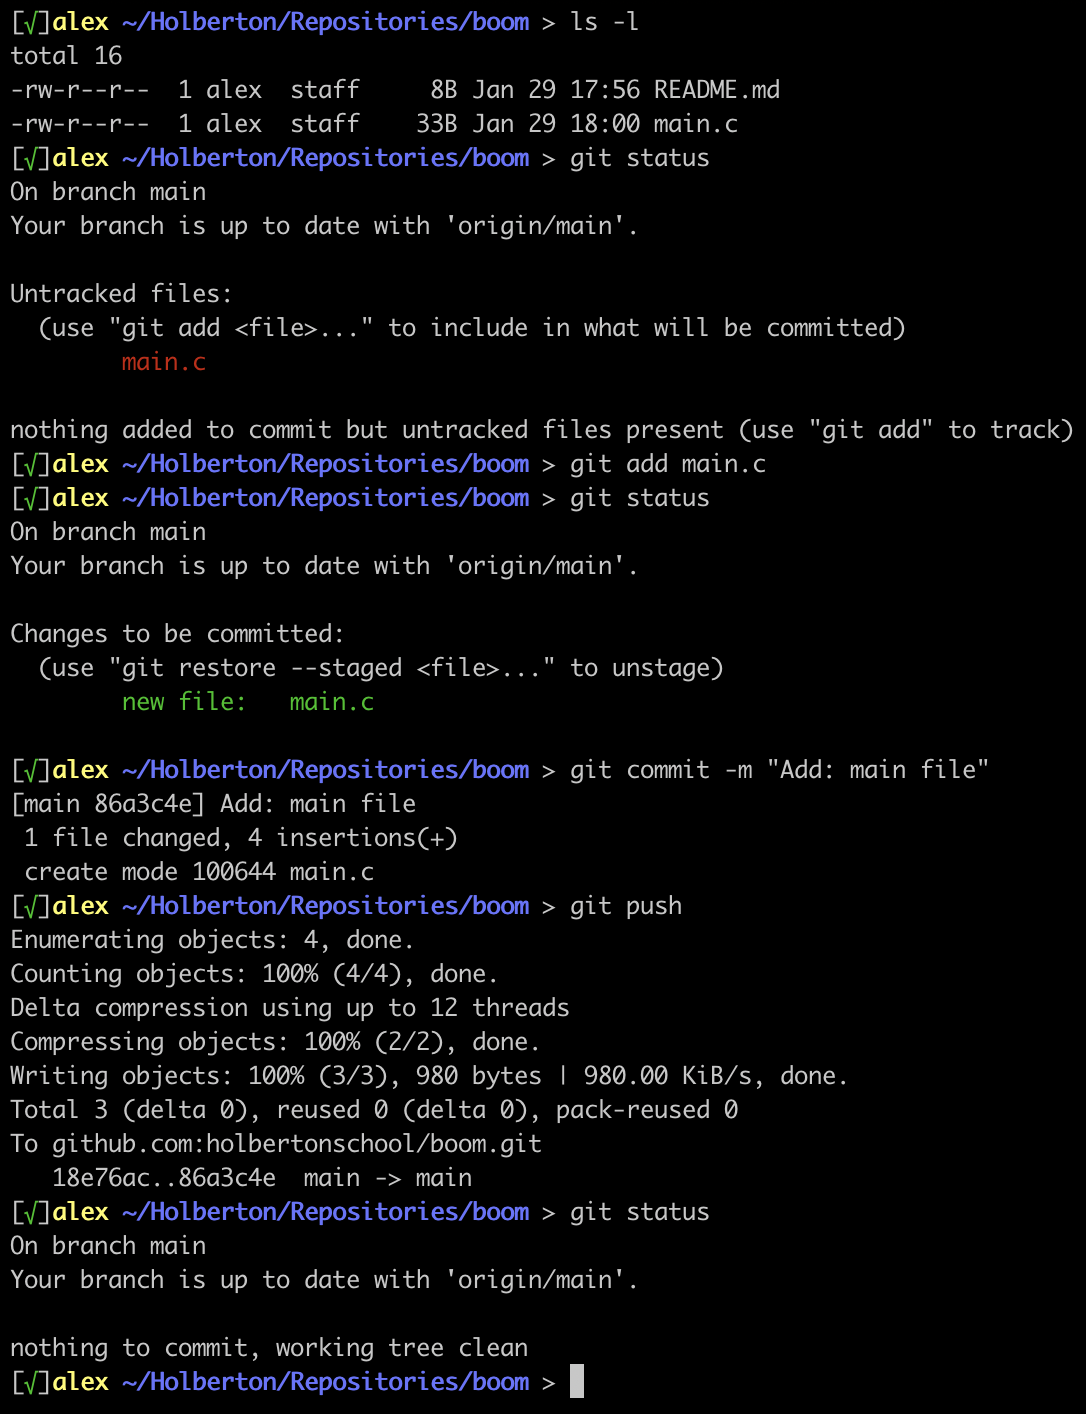Click the github.com:holbertonschool/boom.git remote URL
1086x1414 pixels.
[x=296, y=1144]
